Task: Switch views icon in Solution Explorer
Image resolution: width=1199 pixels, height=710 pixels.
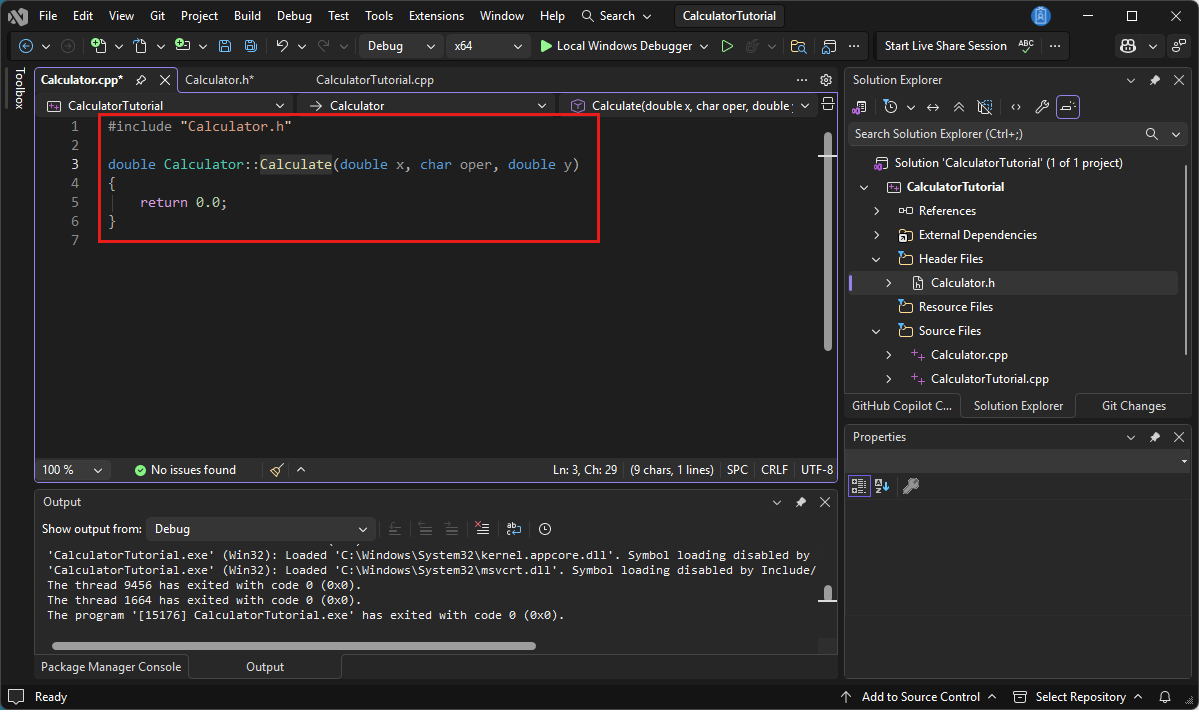Action: click(859, 107)
